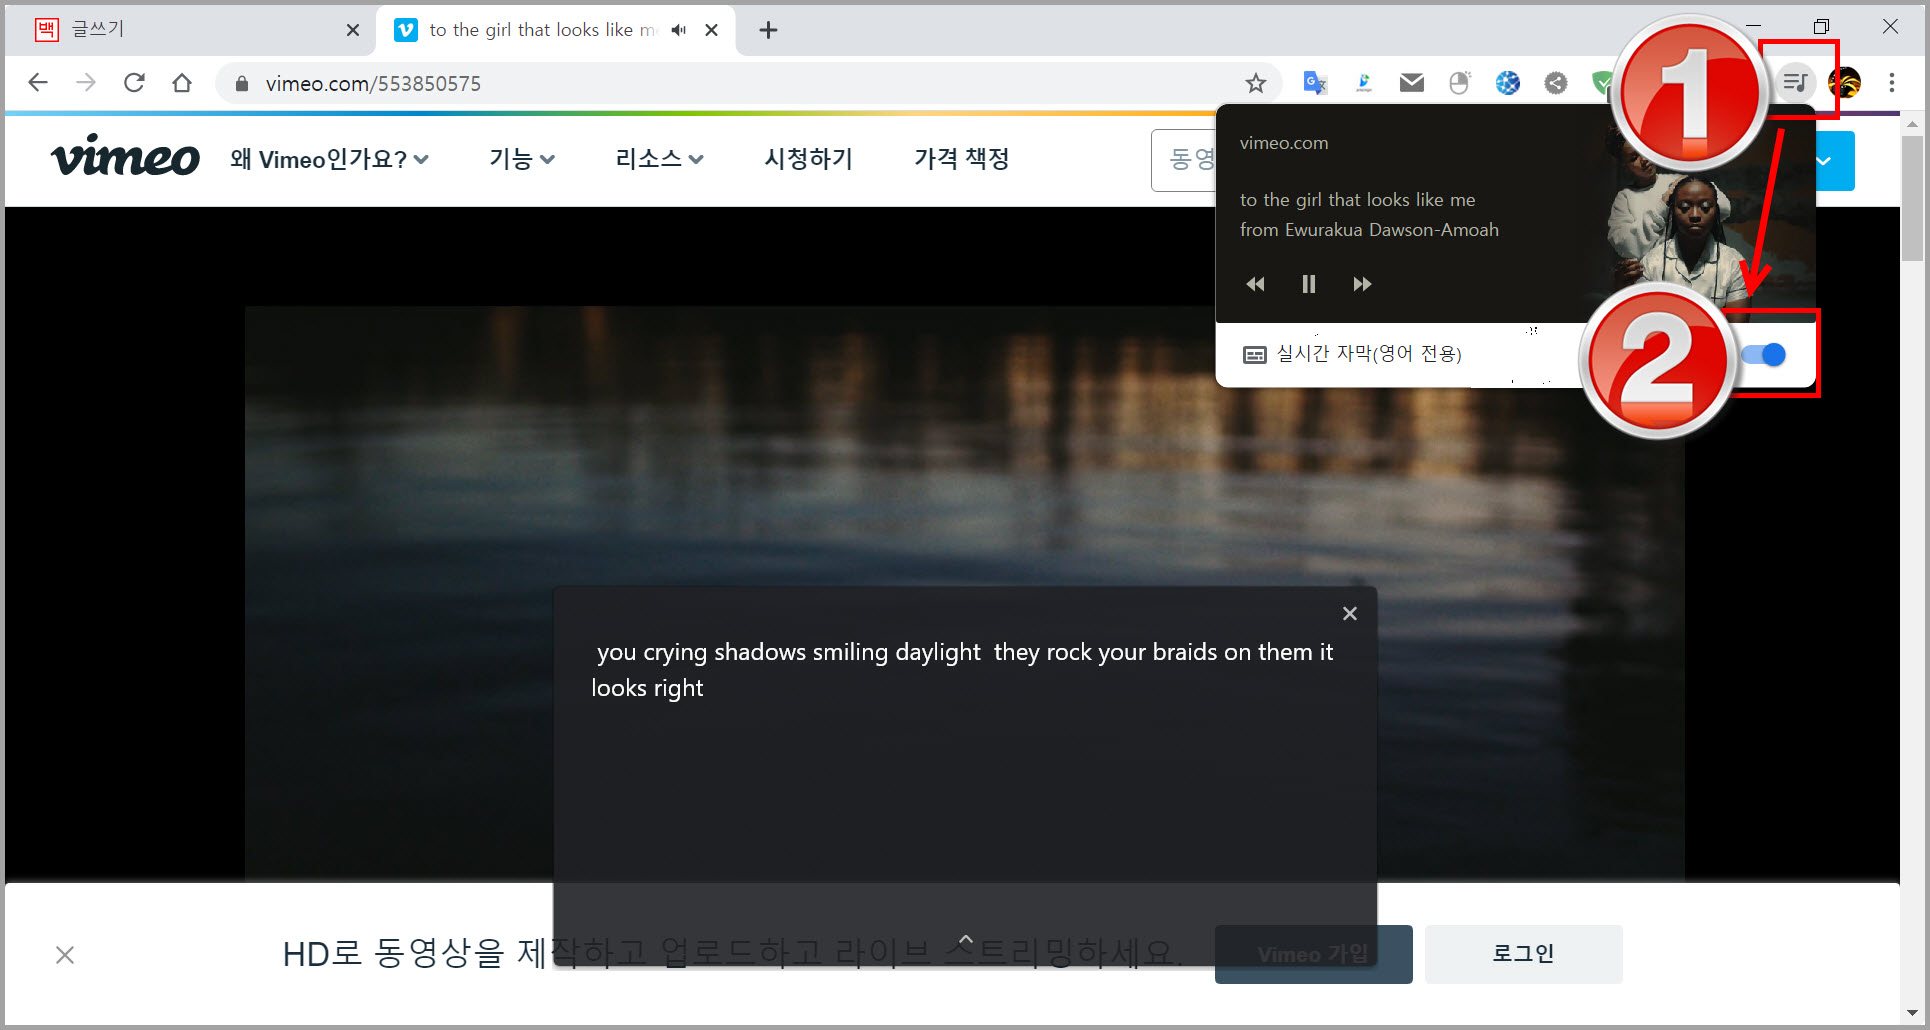
Task: Click the browser forward arrow
Action: pyautogui.click(x=86, y=83)
